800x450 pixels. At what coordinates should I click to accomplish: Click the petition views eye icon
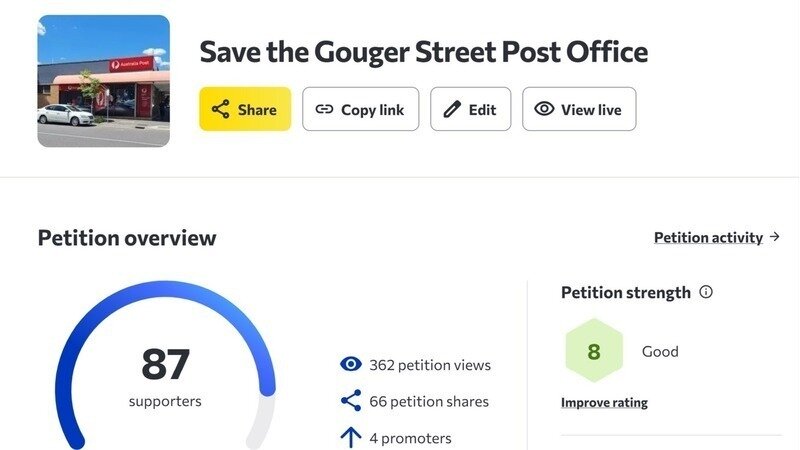pos(351,364)
